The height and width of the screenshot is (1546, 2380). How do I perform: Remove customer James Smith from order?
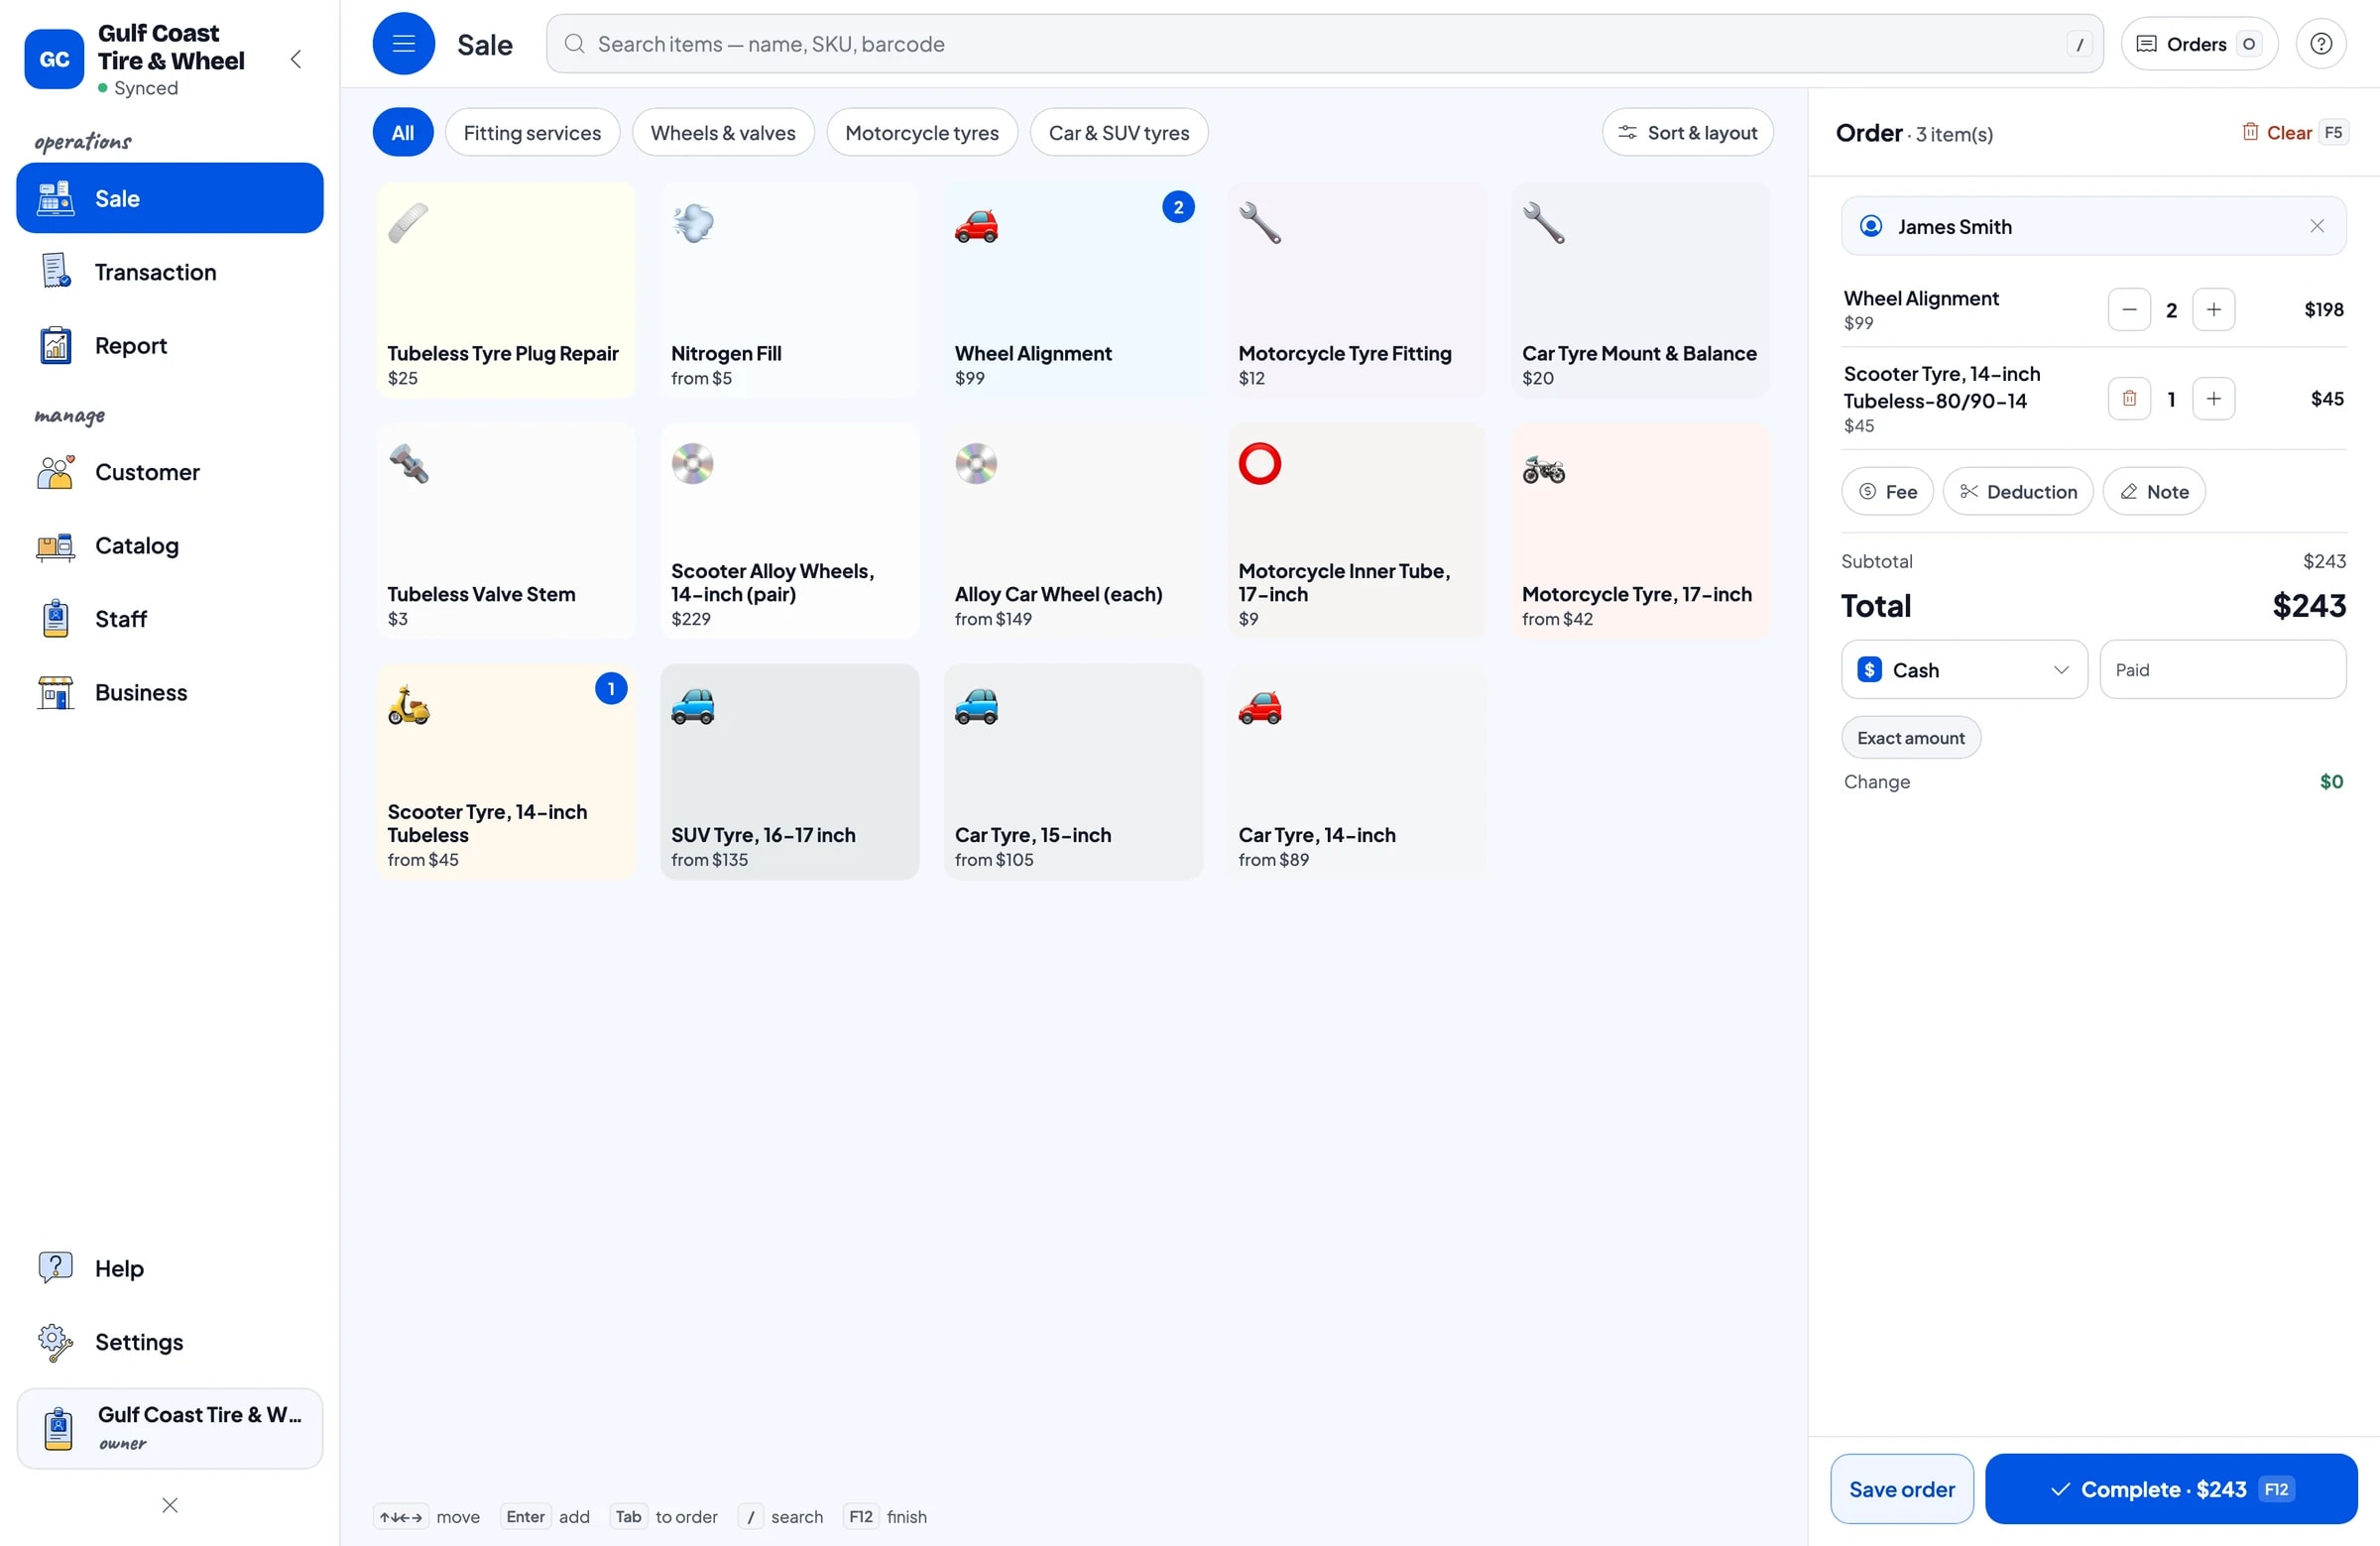[x=2316, y=226]
